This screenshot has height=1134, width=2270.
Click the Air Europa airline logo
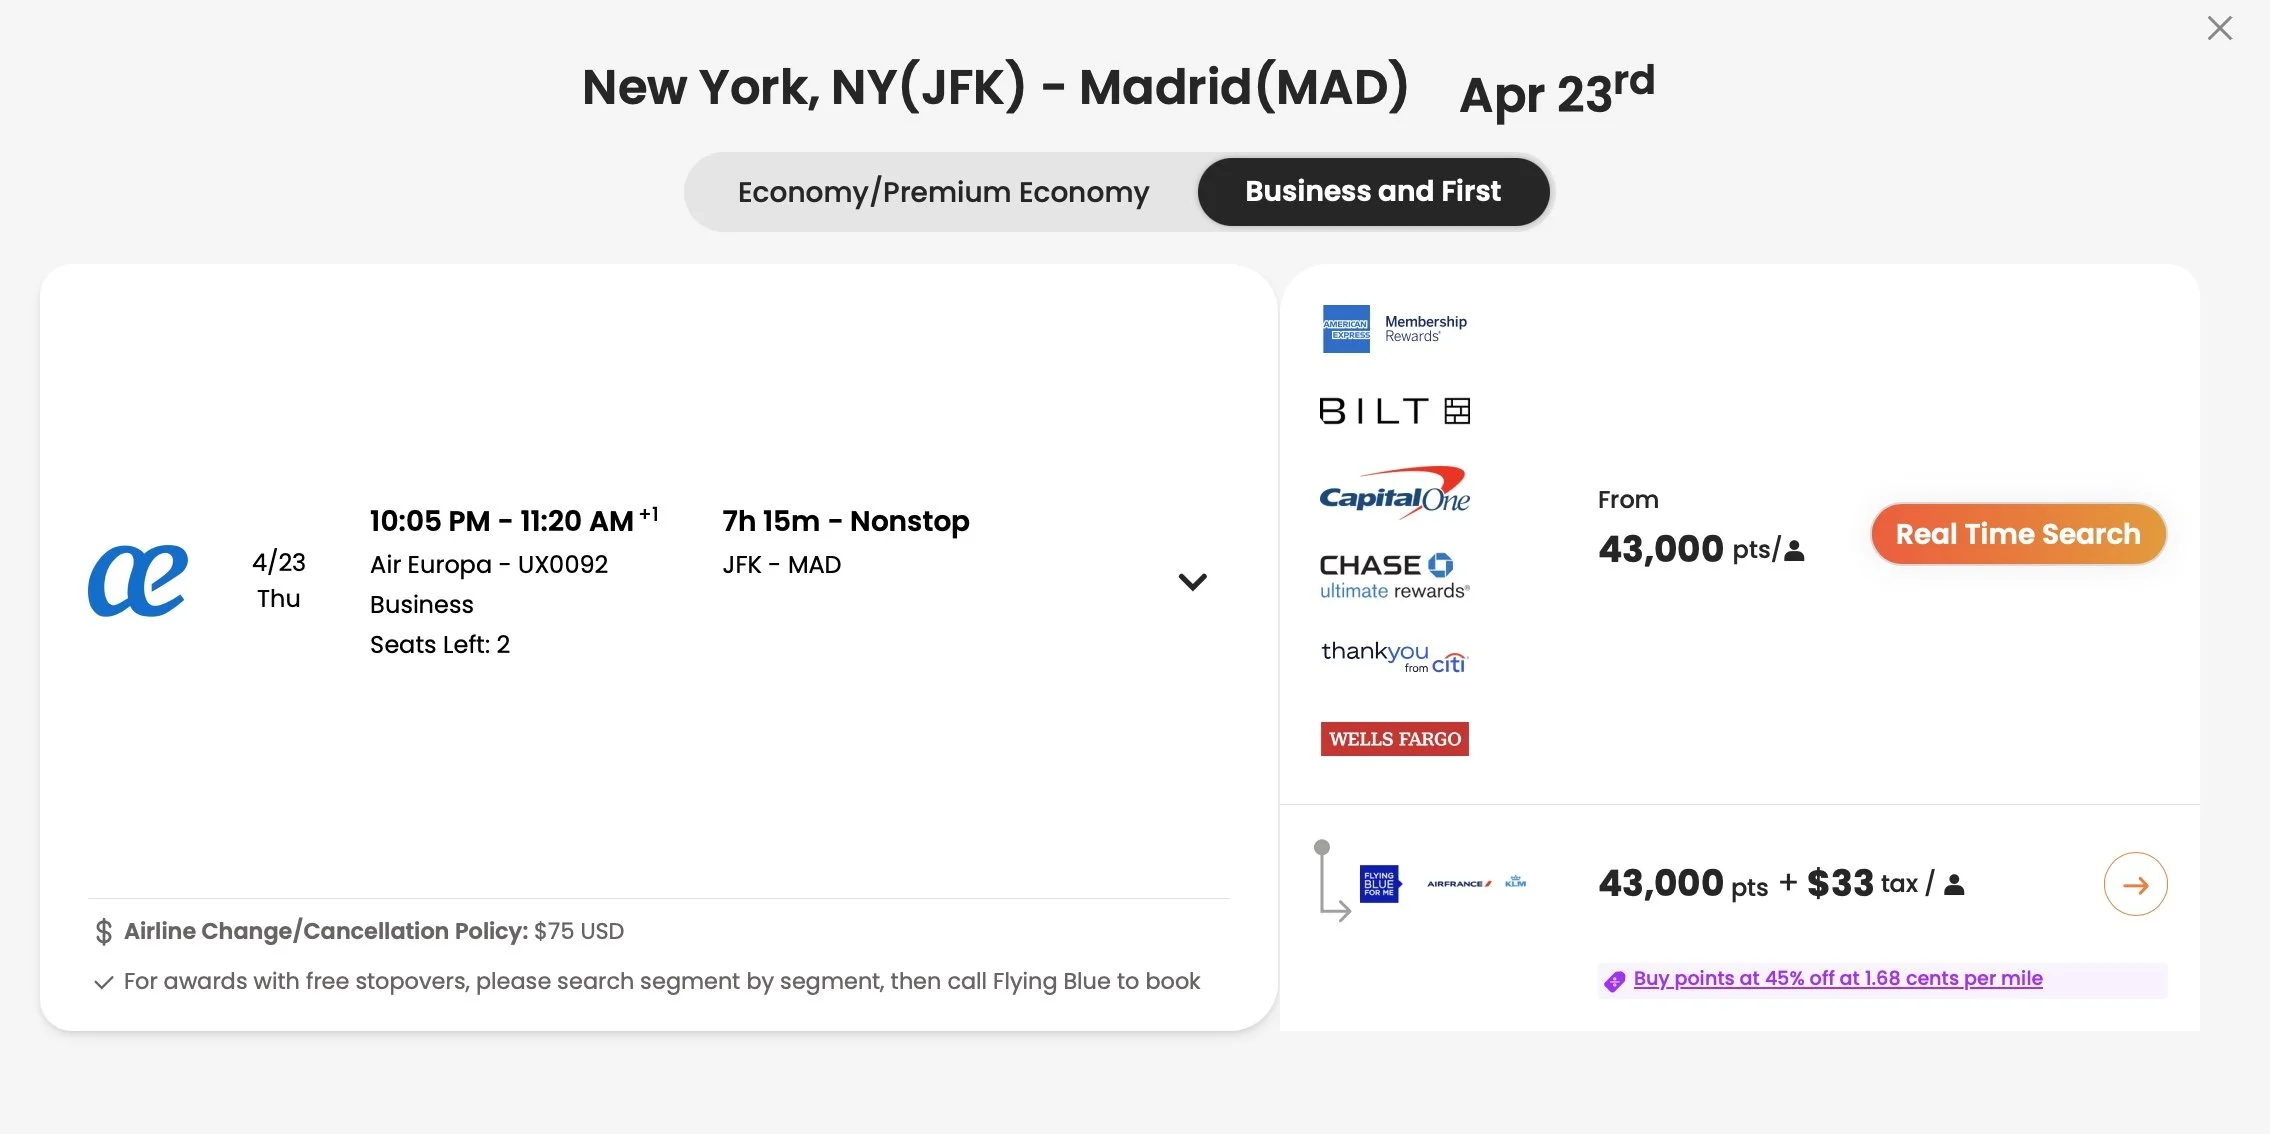[x=138, y=581]
